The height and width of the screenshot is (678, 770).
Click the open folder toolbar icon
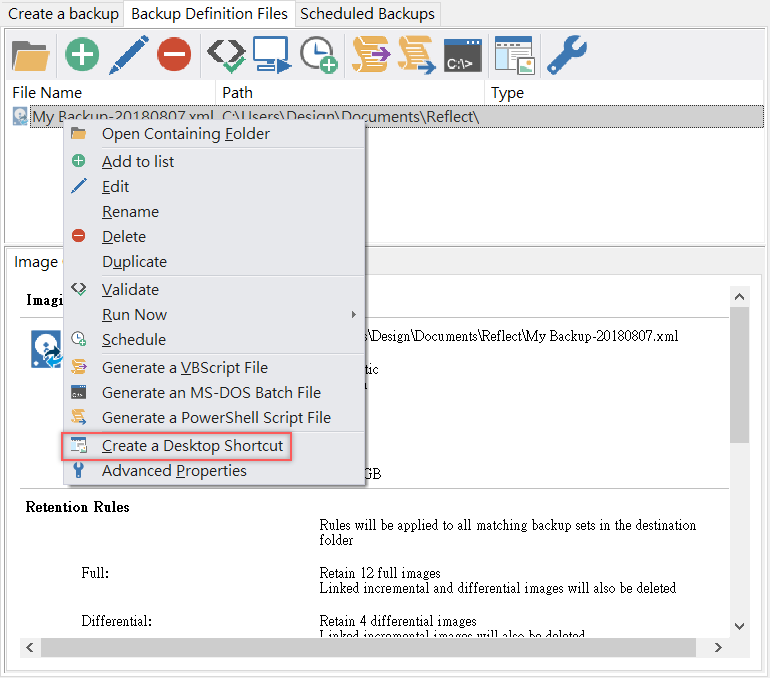pos(30,55)
